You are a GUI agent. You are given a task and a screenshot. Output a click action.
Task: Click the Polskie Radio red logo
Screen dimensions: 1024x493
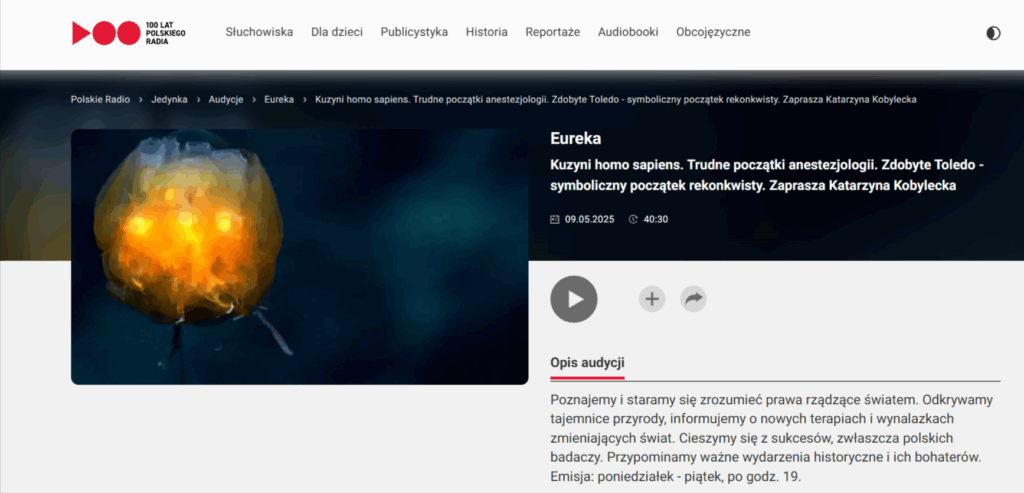click(x=106, y=33)
